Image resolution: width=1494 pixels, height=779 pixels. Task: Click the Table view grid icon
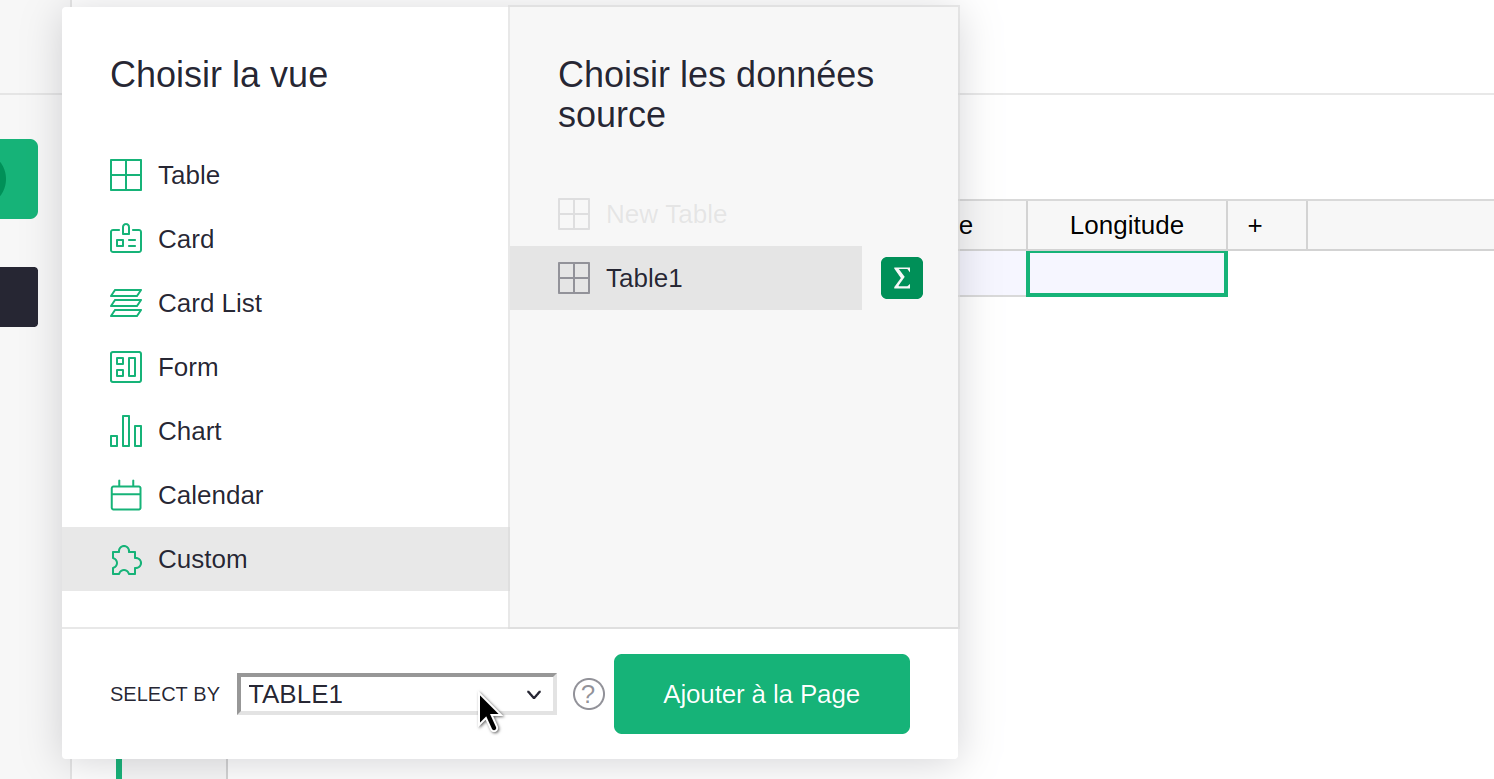[x=126, y=175]
